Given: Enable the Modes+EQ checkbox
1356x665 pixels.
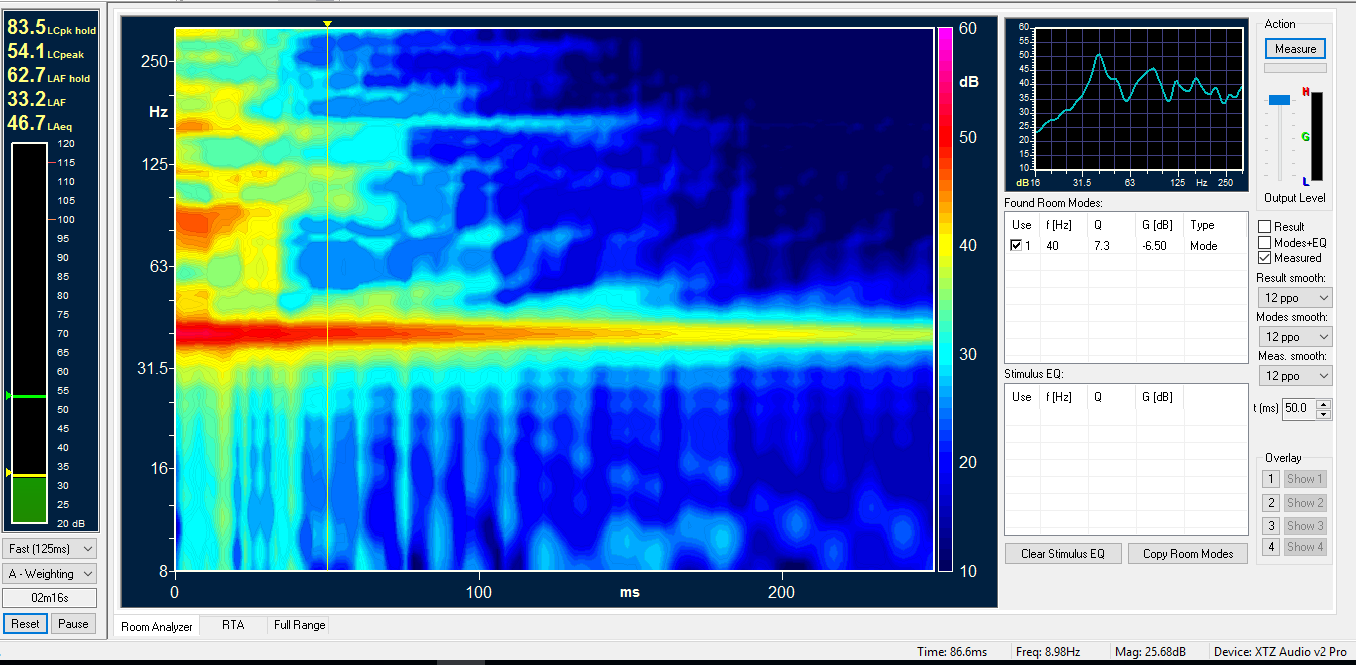Looking at the screenshot, I should (1265, 242).
